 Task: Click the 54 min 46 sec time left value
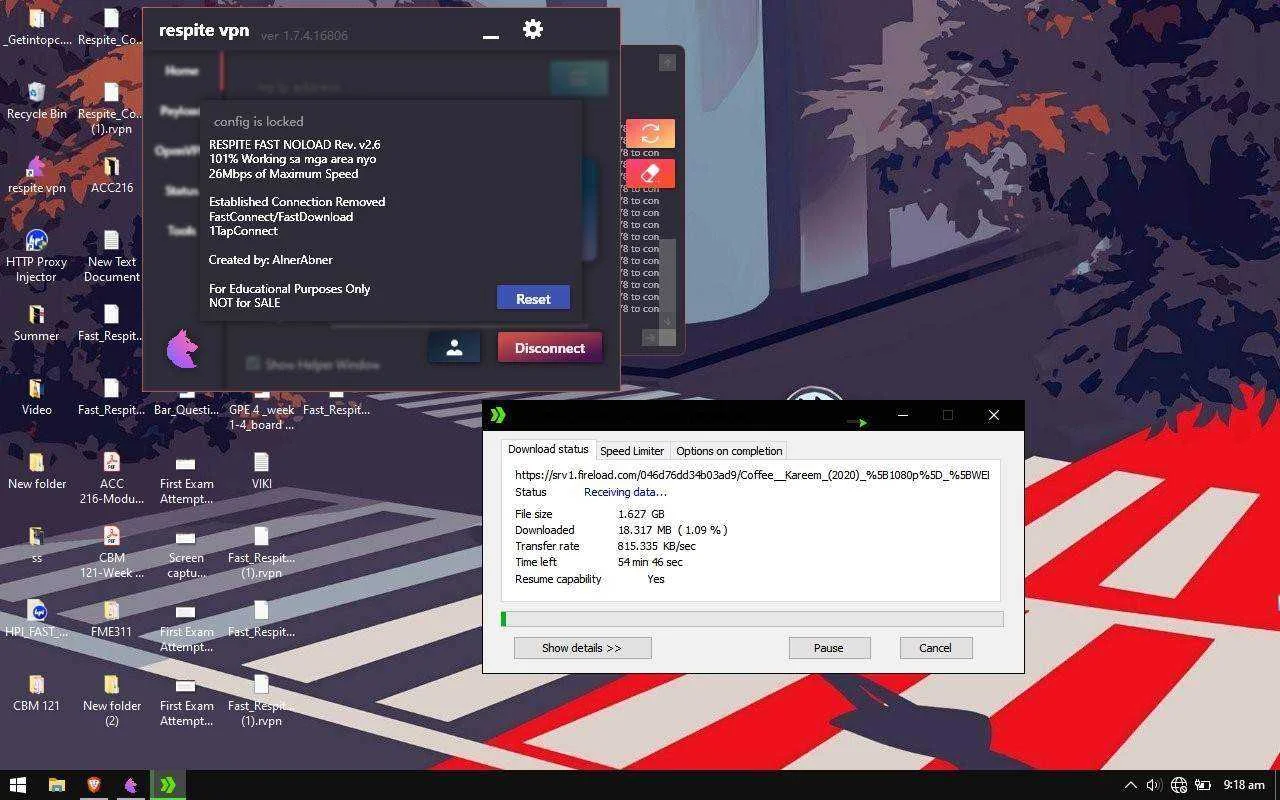click(650, 562)
